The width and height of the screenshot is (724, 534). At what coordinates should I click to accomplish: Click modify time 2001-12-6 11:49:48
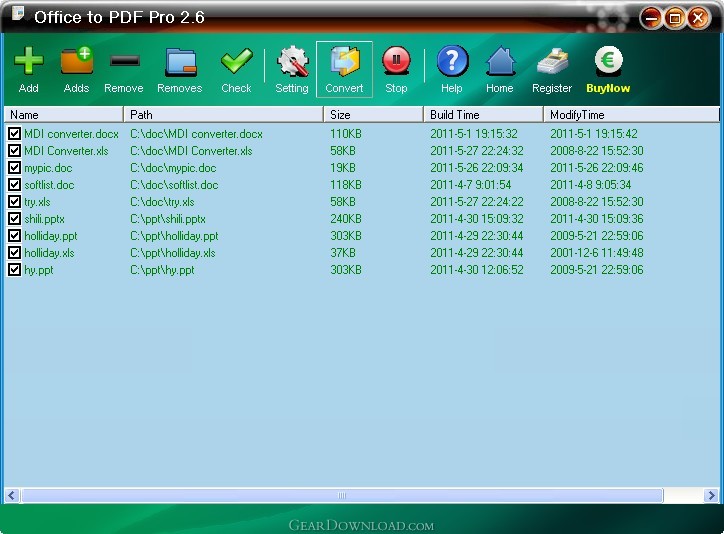tap(597, 253)
